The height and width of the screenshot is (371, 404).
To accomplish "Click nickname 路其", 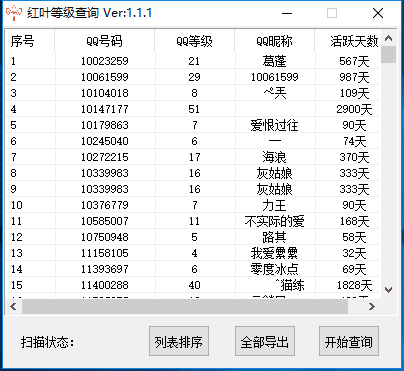I will click(x=274, y=237).
